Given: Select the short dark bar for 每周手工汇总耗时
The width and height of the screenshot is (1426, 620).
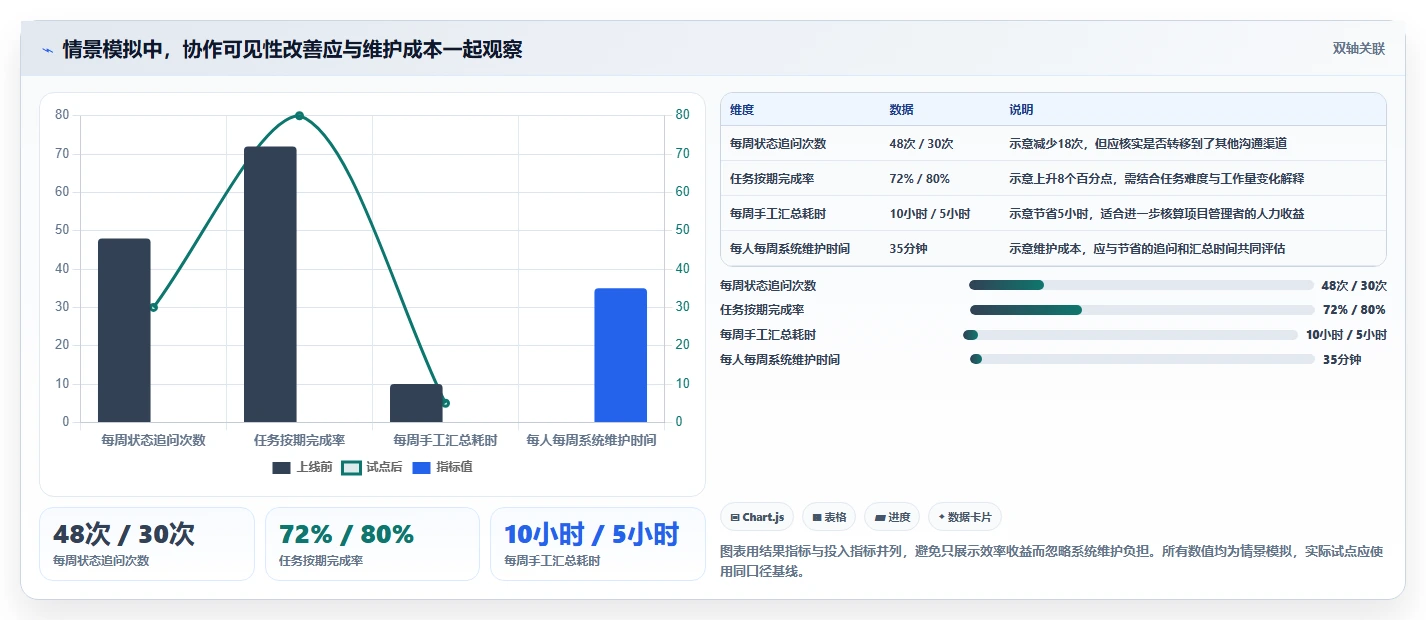Looking at the screenshot, I should click(416, 403).
